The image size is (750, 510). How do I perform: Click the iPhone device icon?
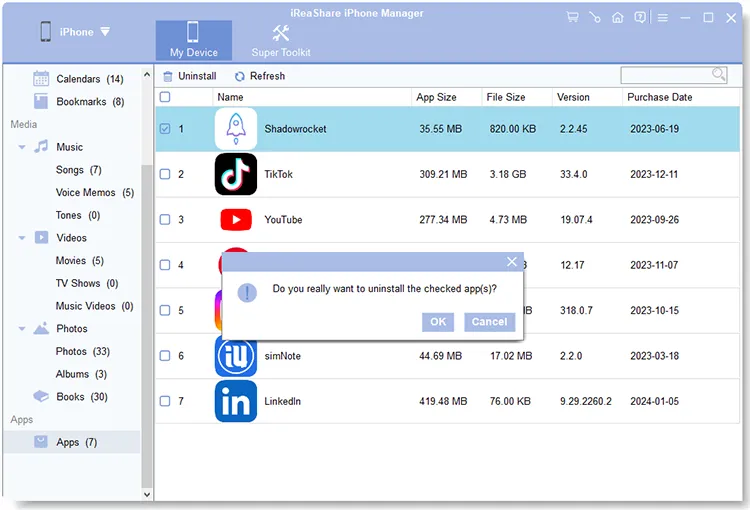(x=45, y=32)
